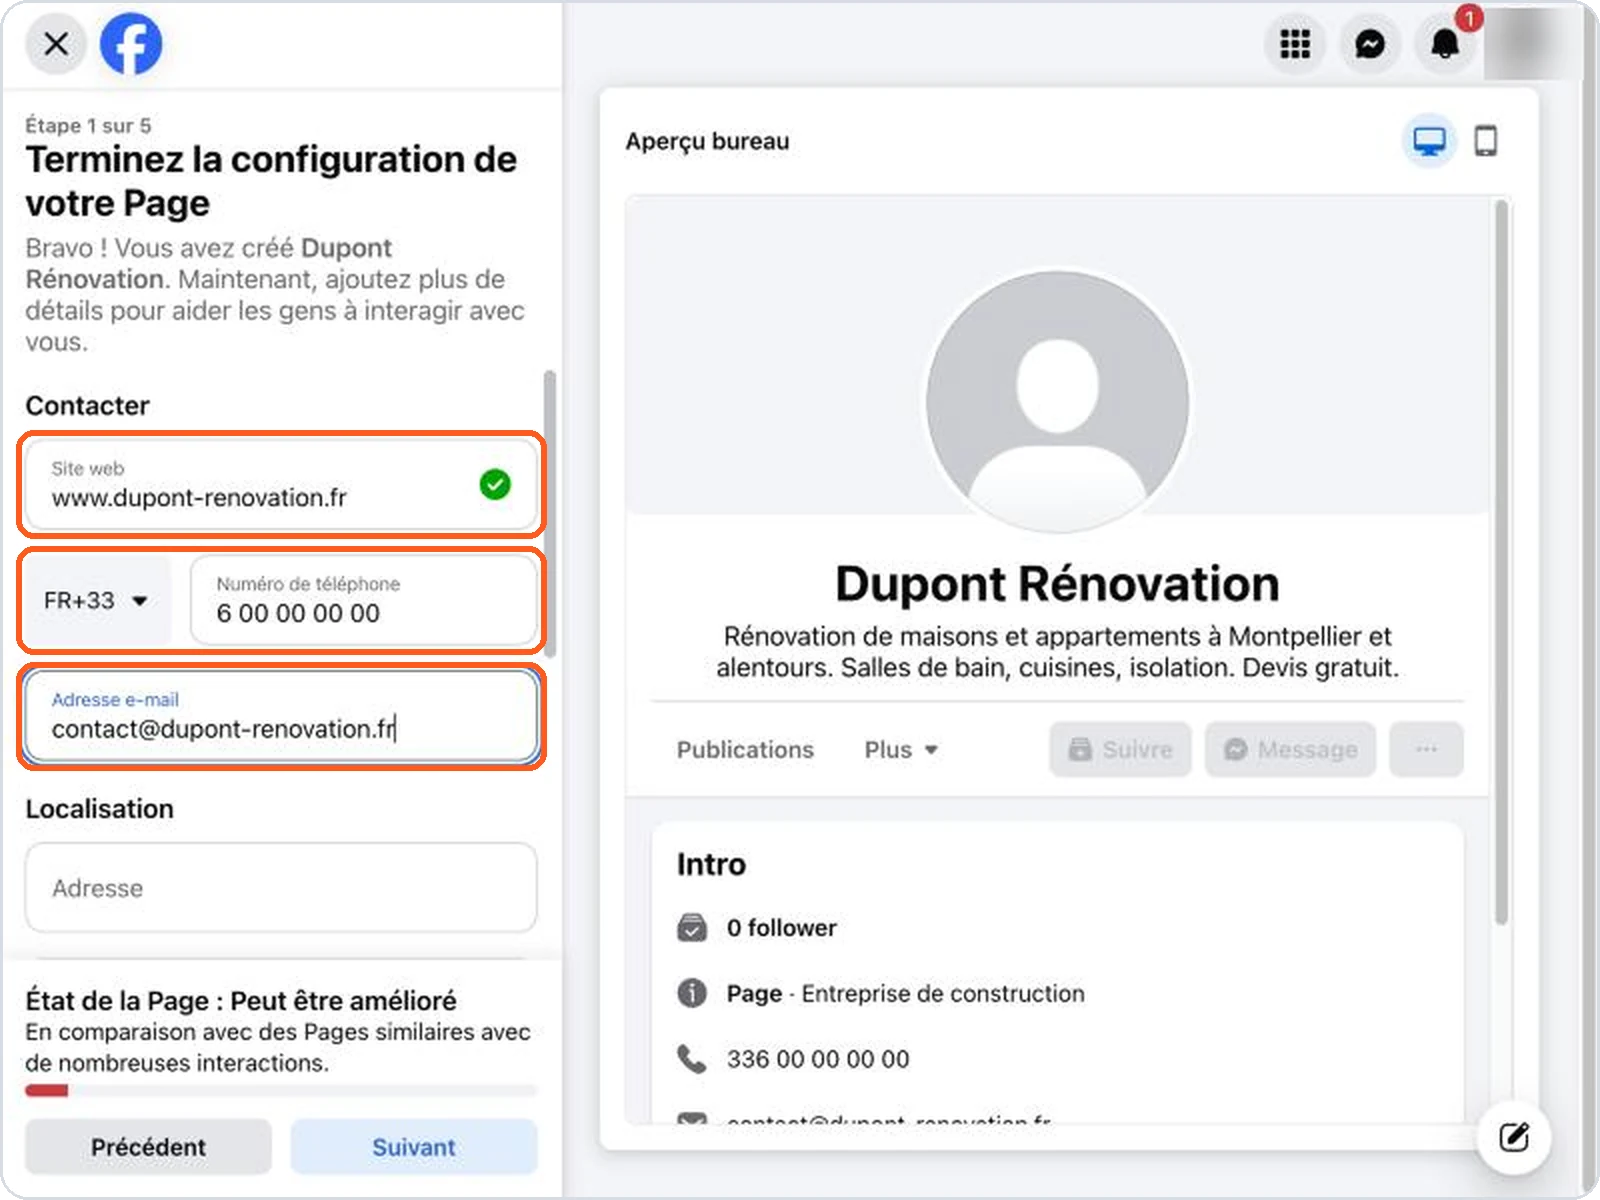Click the page description about Montpellier
The height and width of the screenshot is (1200, 1600).
coord(1057,652)
